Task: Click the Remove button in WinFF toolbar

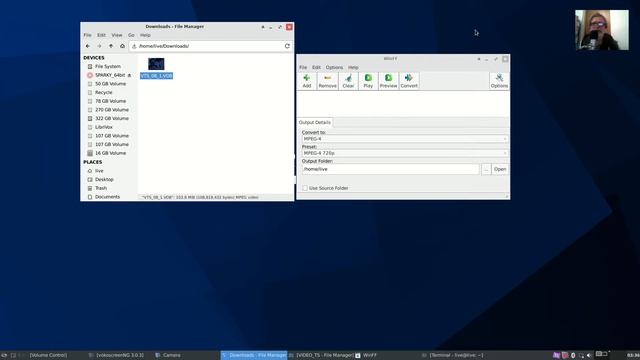Action: [327, 81]
